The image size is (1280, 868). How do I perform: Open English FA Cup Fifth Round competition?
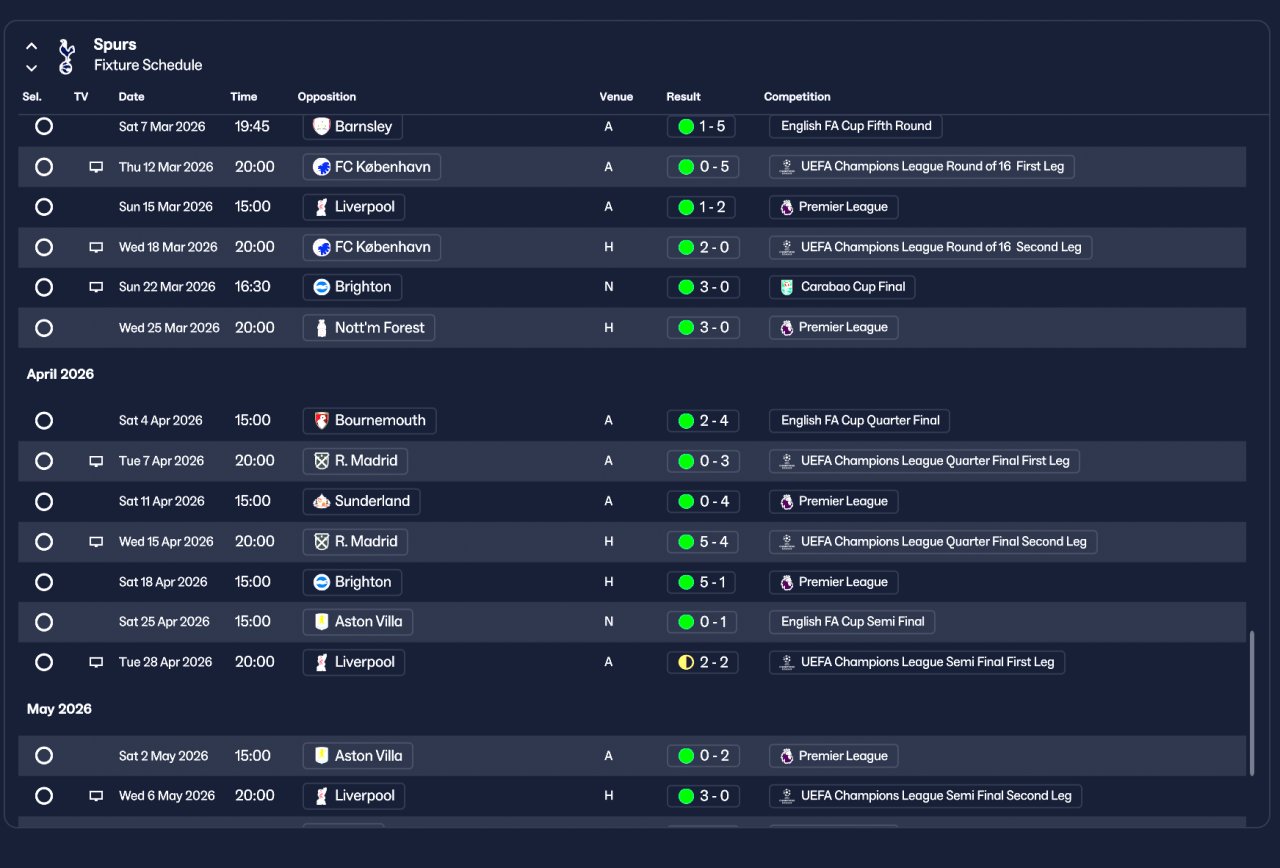[856, 126]
